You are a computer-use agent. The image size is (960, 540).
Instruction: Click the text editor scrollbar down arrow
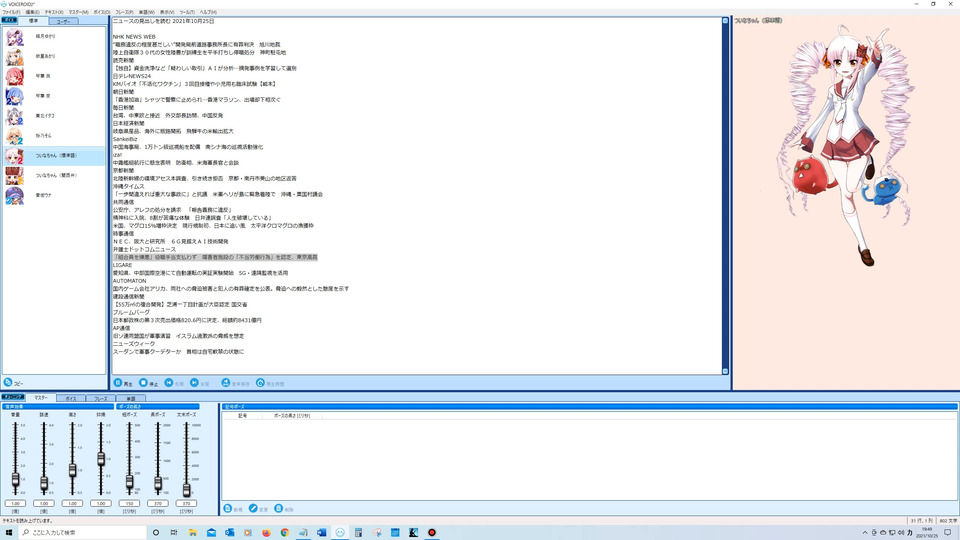(x=726, y=371)
